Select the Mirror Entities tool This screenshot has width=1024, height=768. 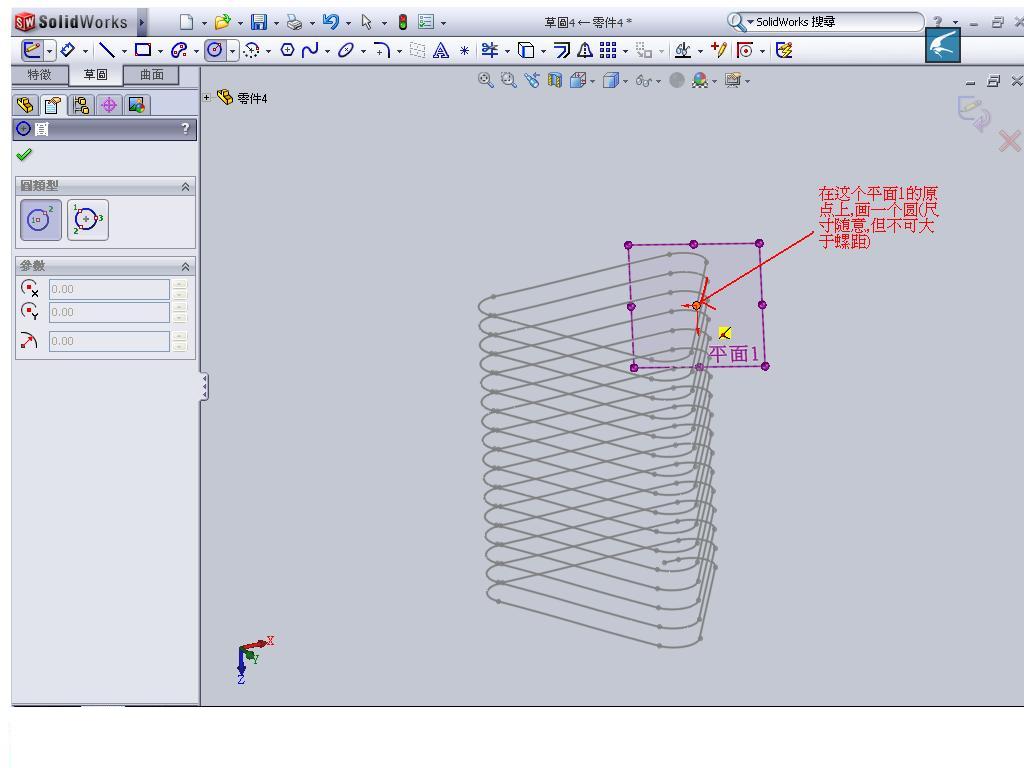tap(585, 50)
